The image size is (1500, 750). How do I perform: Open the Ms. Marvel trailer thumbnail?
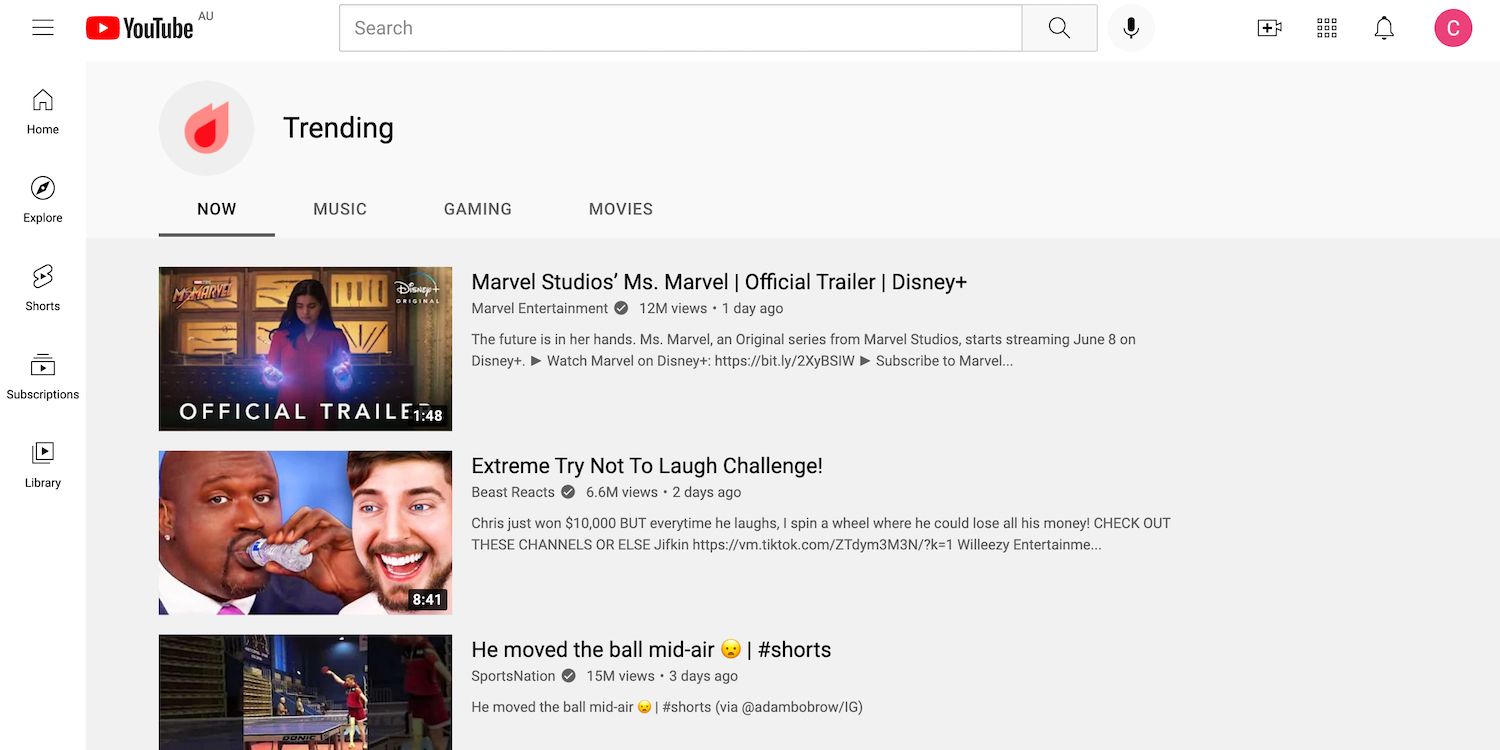click(x=305, y=349)
